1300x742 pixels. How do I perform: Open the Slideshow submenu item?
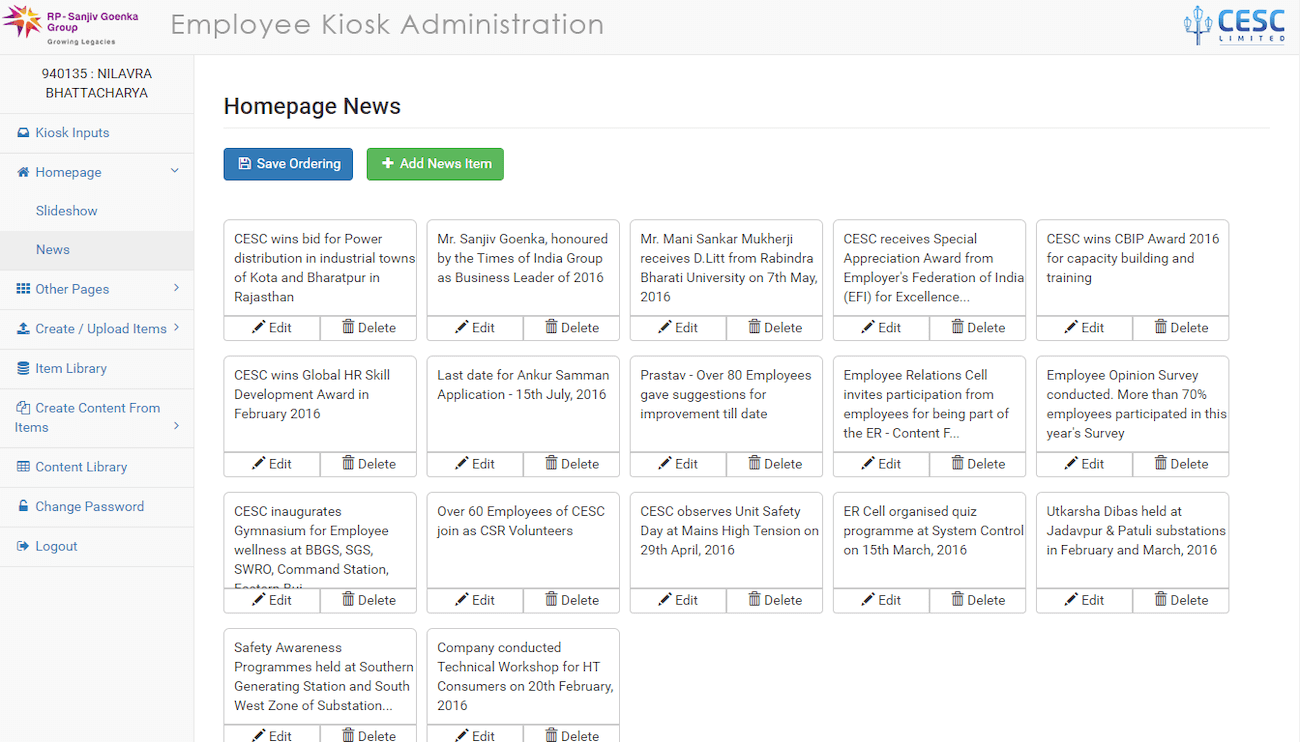(x=67, y=211)
